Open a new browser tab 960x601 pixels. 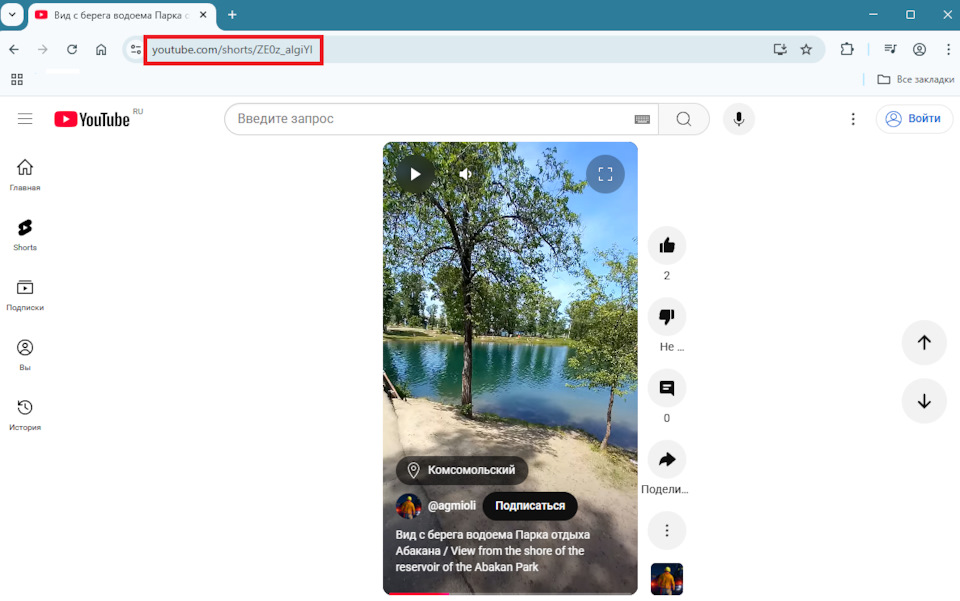pyautogui.click(x=232, y=15)
